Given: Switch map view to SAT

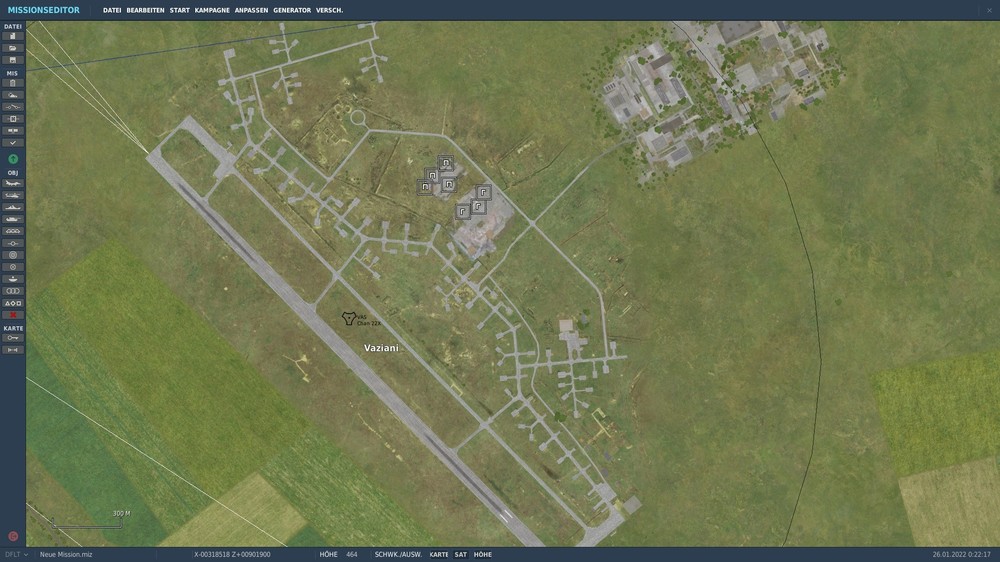Looking at the screenshot, I should [x=460, y=554].
